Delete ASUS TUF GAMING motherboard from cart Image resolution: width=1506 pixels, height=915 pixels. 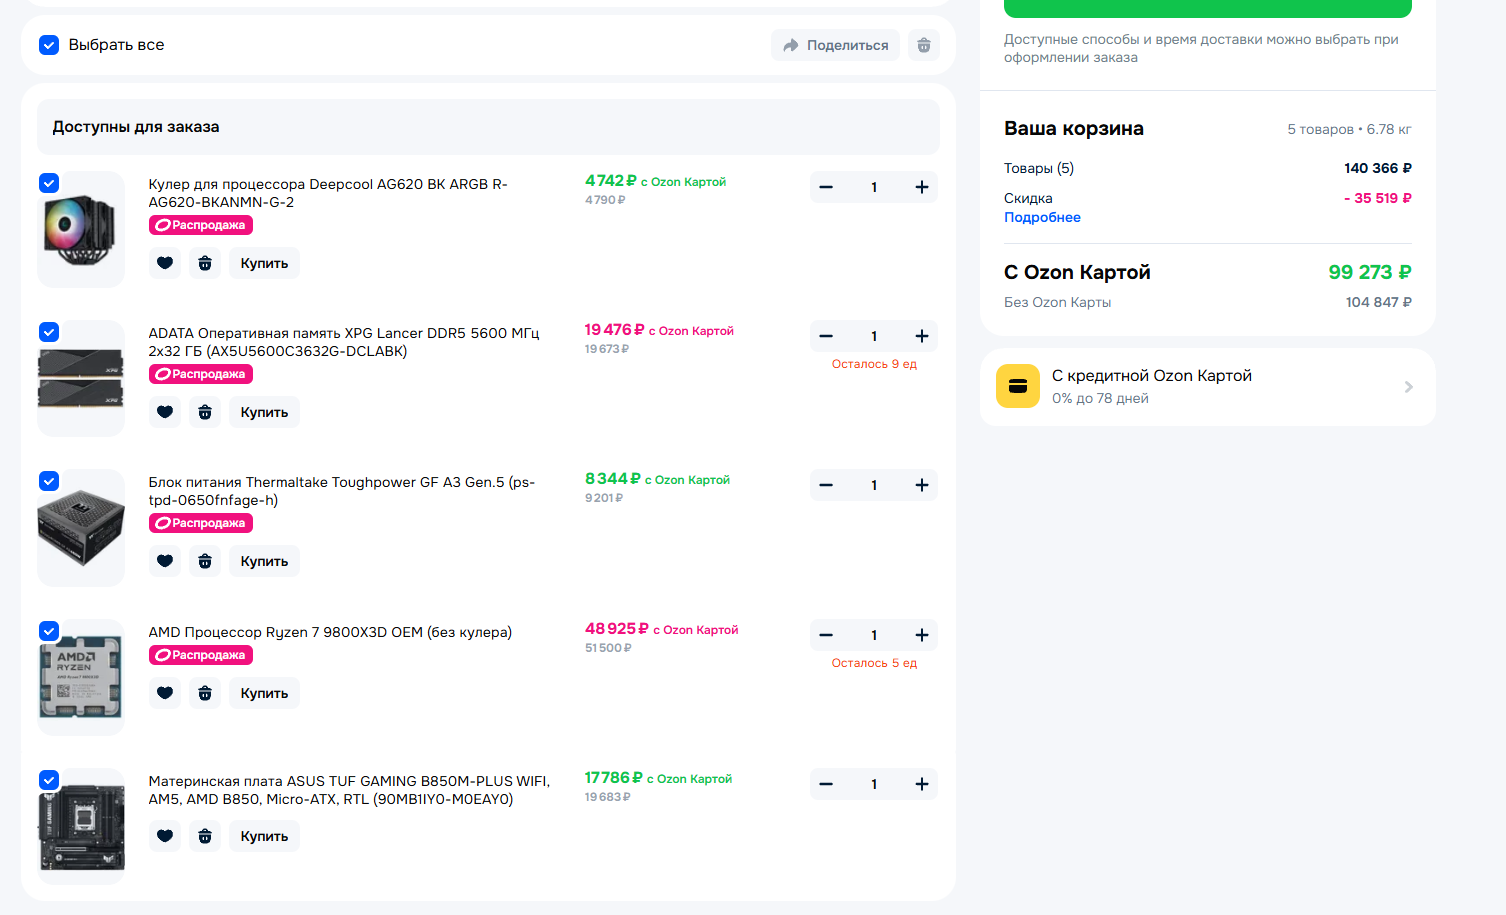pyautogui.click(x=205, y=836)
